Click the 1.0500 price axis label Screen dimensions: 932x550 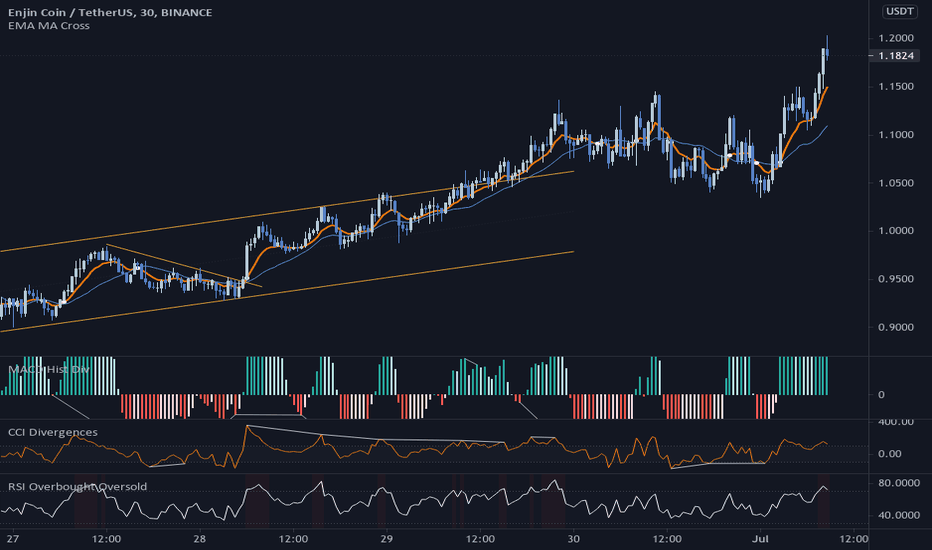tap(896, 183)
